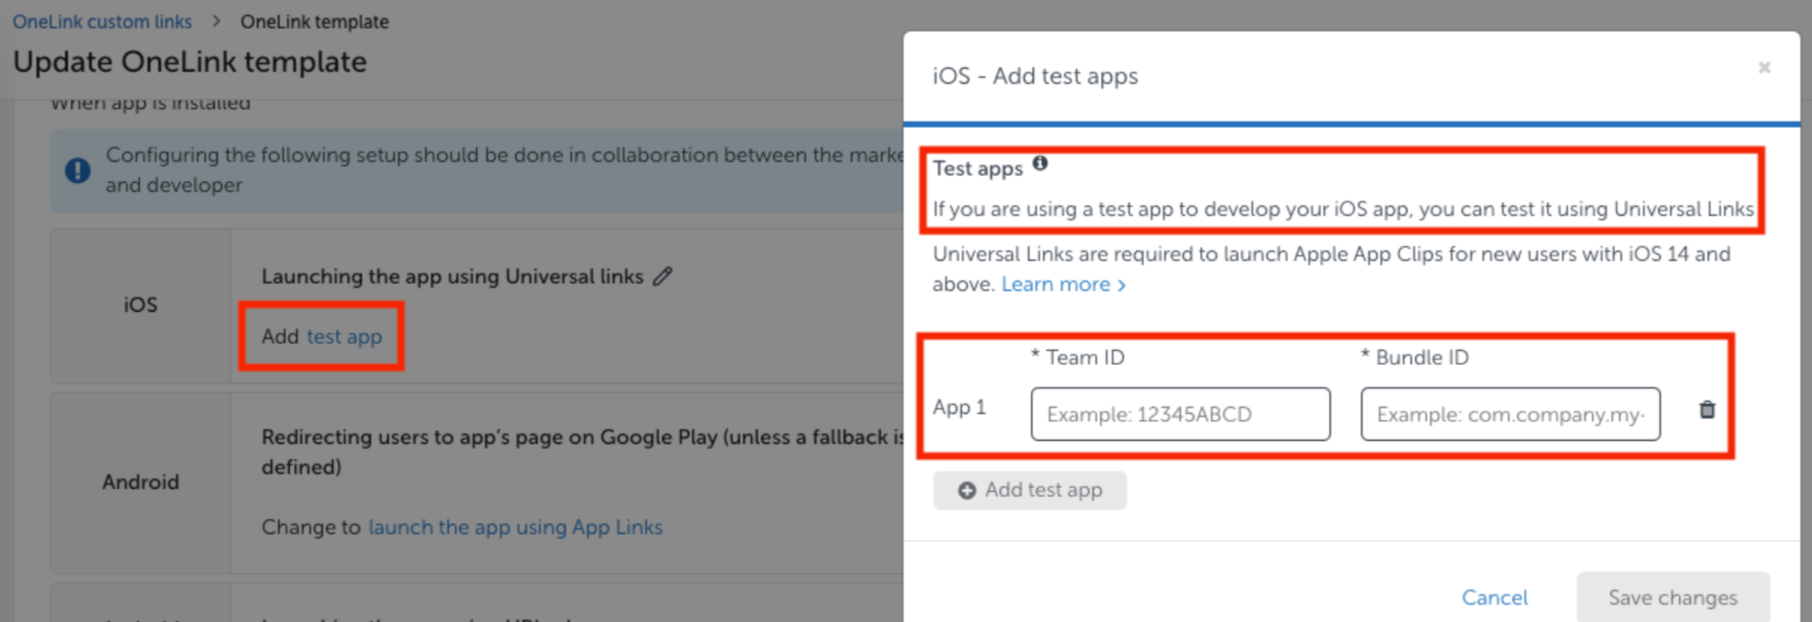Follow the 'launch the app using App Links' link
Viewport: 1812px width, 622px height.
tap(515, 527)
